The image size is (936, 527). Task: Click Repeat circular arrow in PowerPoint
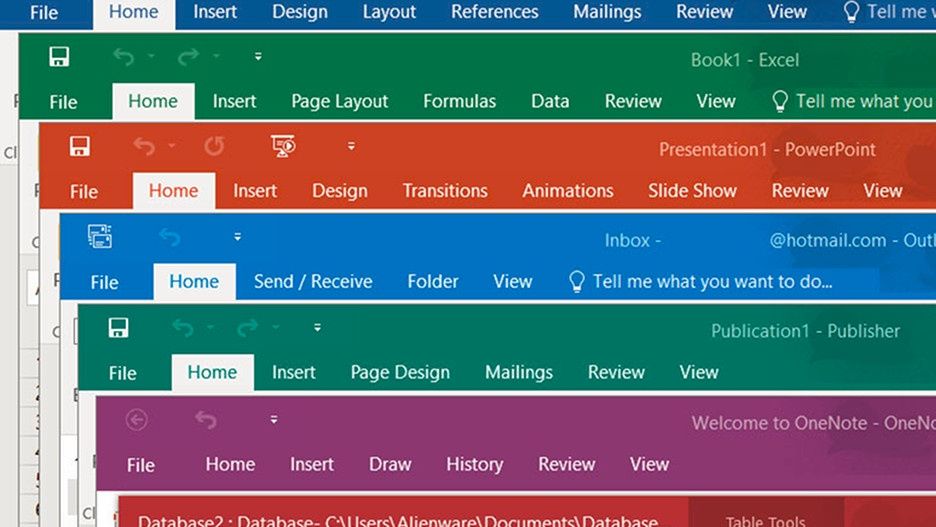point(214,146)
